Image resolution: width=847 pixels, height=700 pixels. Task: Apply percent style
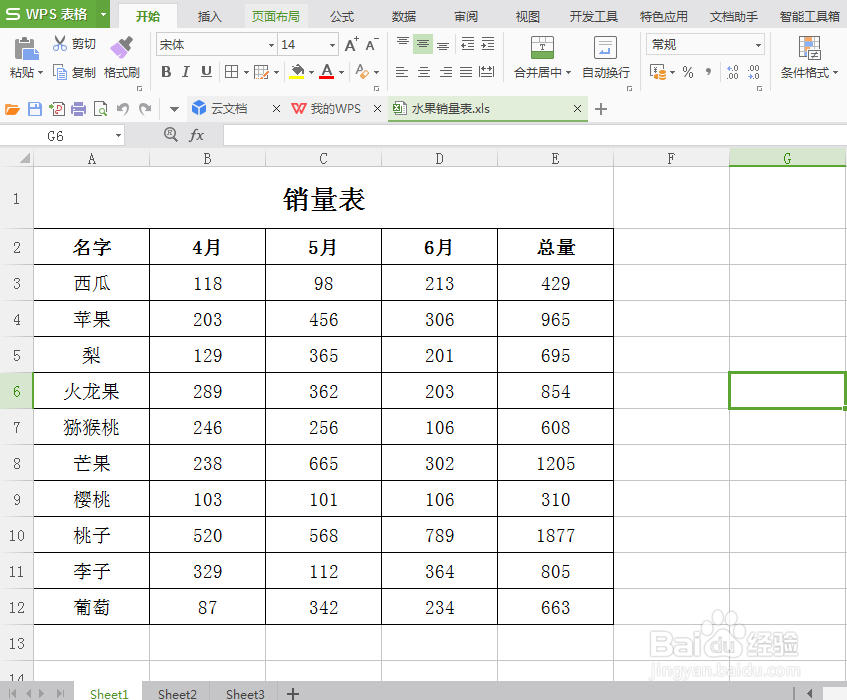coord(688,72)
